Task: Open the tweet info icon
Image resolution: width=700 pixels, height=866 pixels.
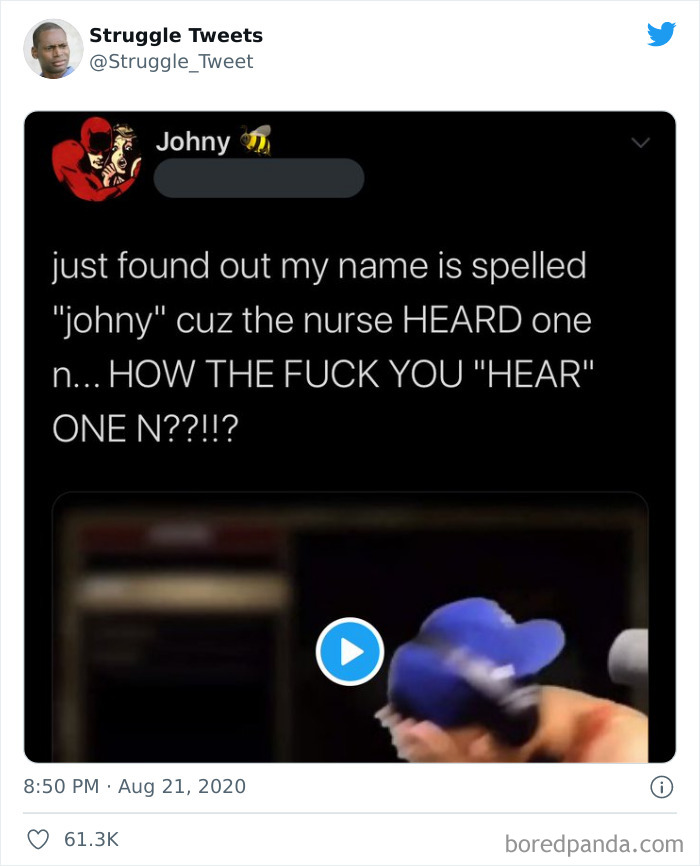Action: click(x=661, y=787)
